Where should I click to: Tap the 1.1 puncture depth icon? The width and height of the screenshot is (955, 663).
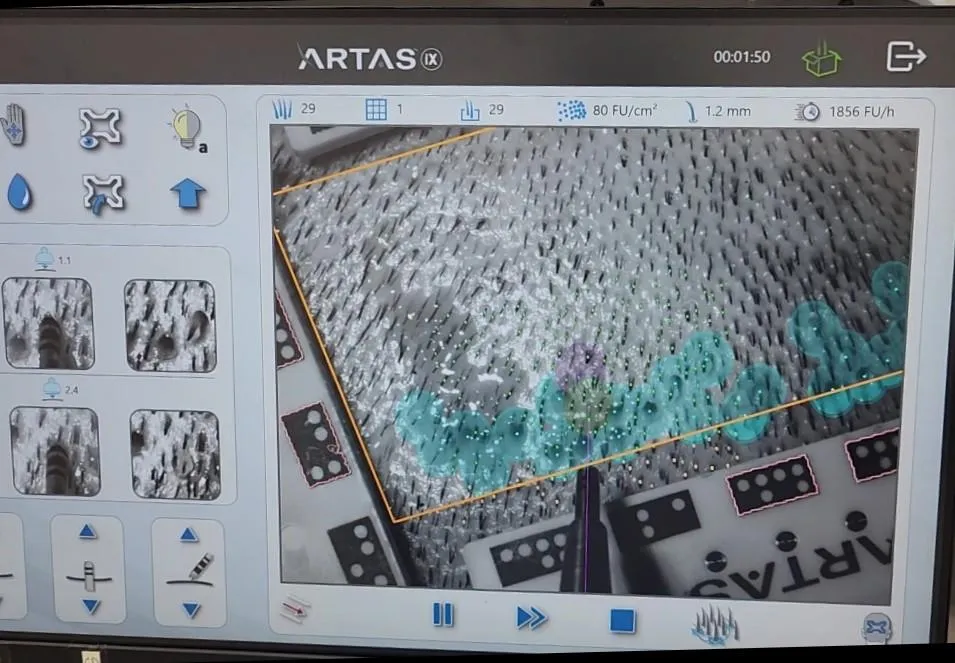[x=44, y=259]
